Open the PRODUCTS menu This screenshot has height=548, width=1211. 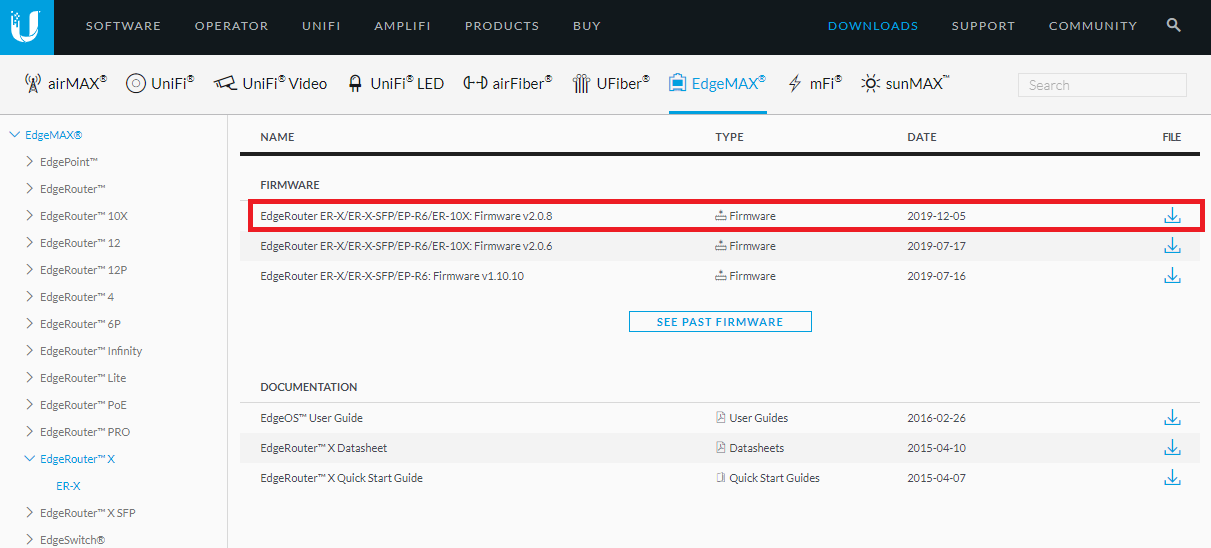tap(502, 26)
